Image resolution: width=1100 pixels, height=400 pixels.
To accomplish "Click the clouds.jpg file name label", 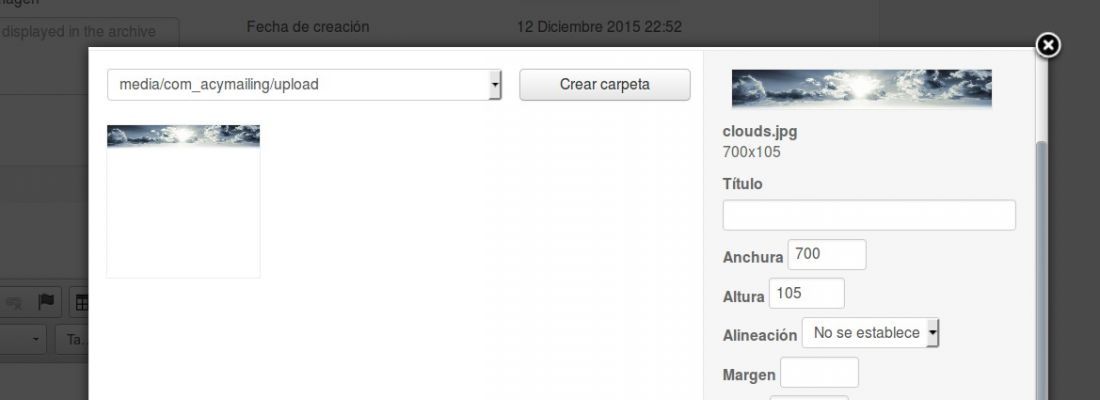I will tap(760, 132).
